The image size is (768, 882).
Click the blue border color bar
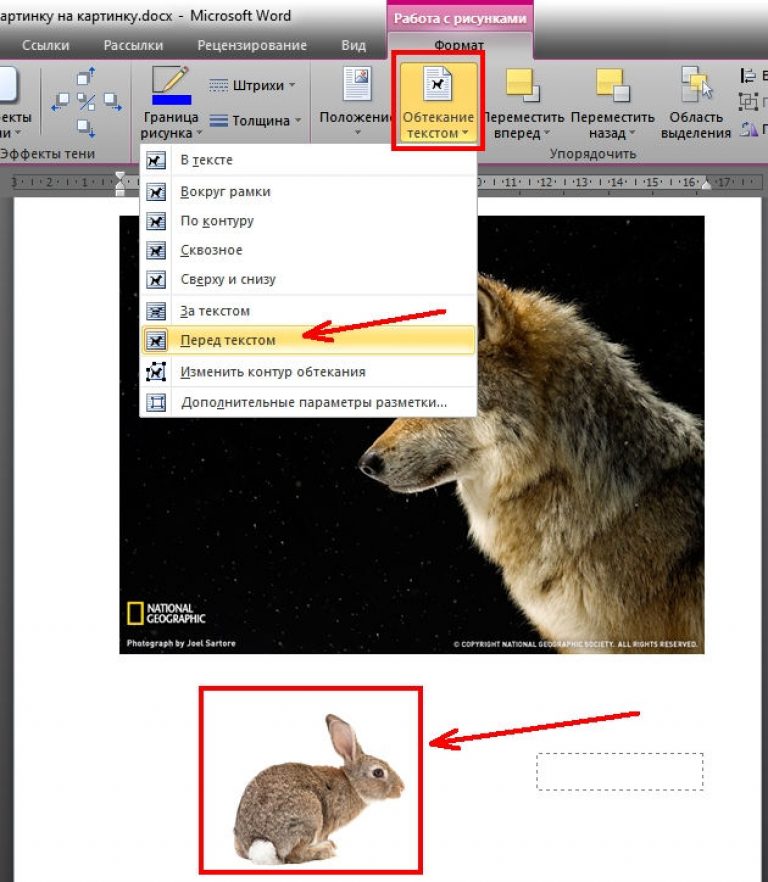[172, 100]
